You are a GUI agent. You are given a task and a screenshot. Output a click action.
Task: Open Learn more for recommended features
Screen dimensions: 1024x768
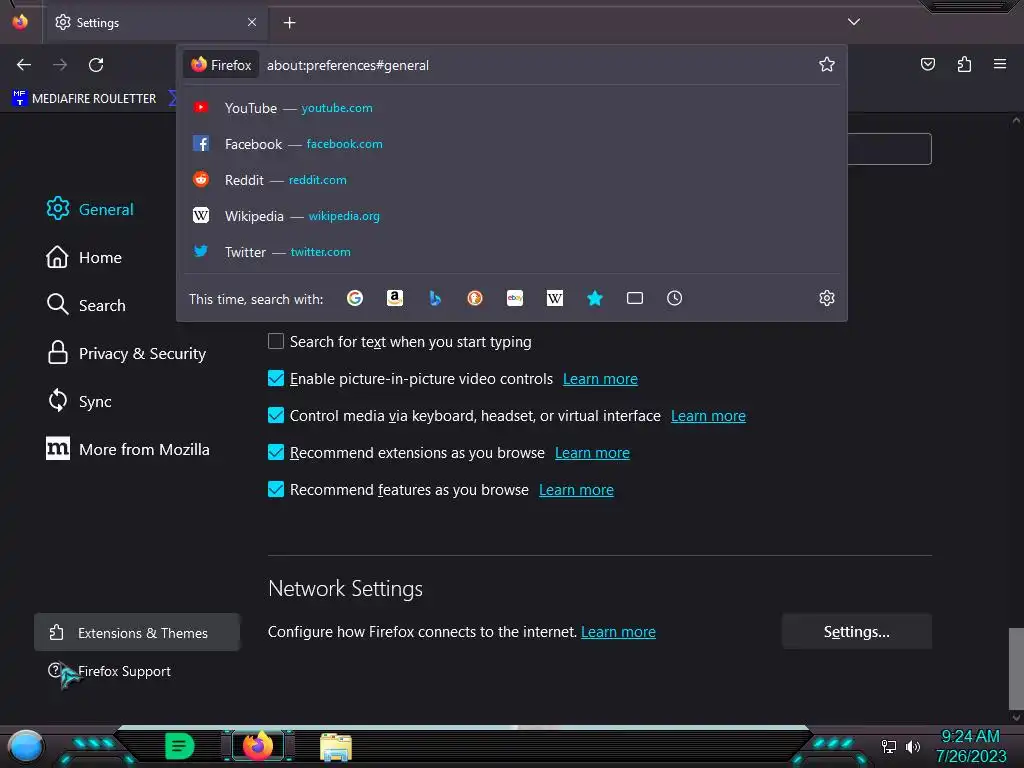576,490
